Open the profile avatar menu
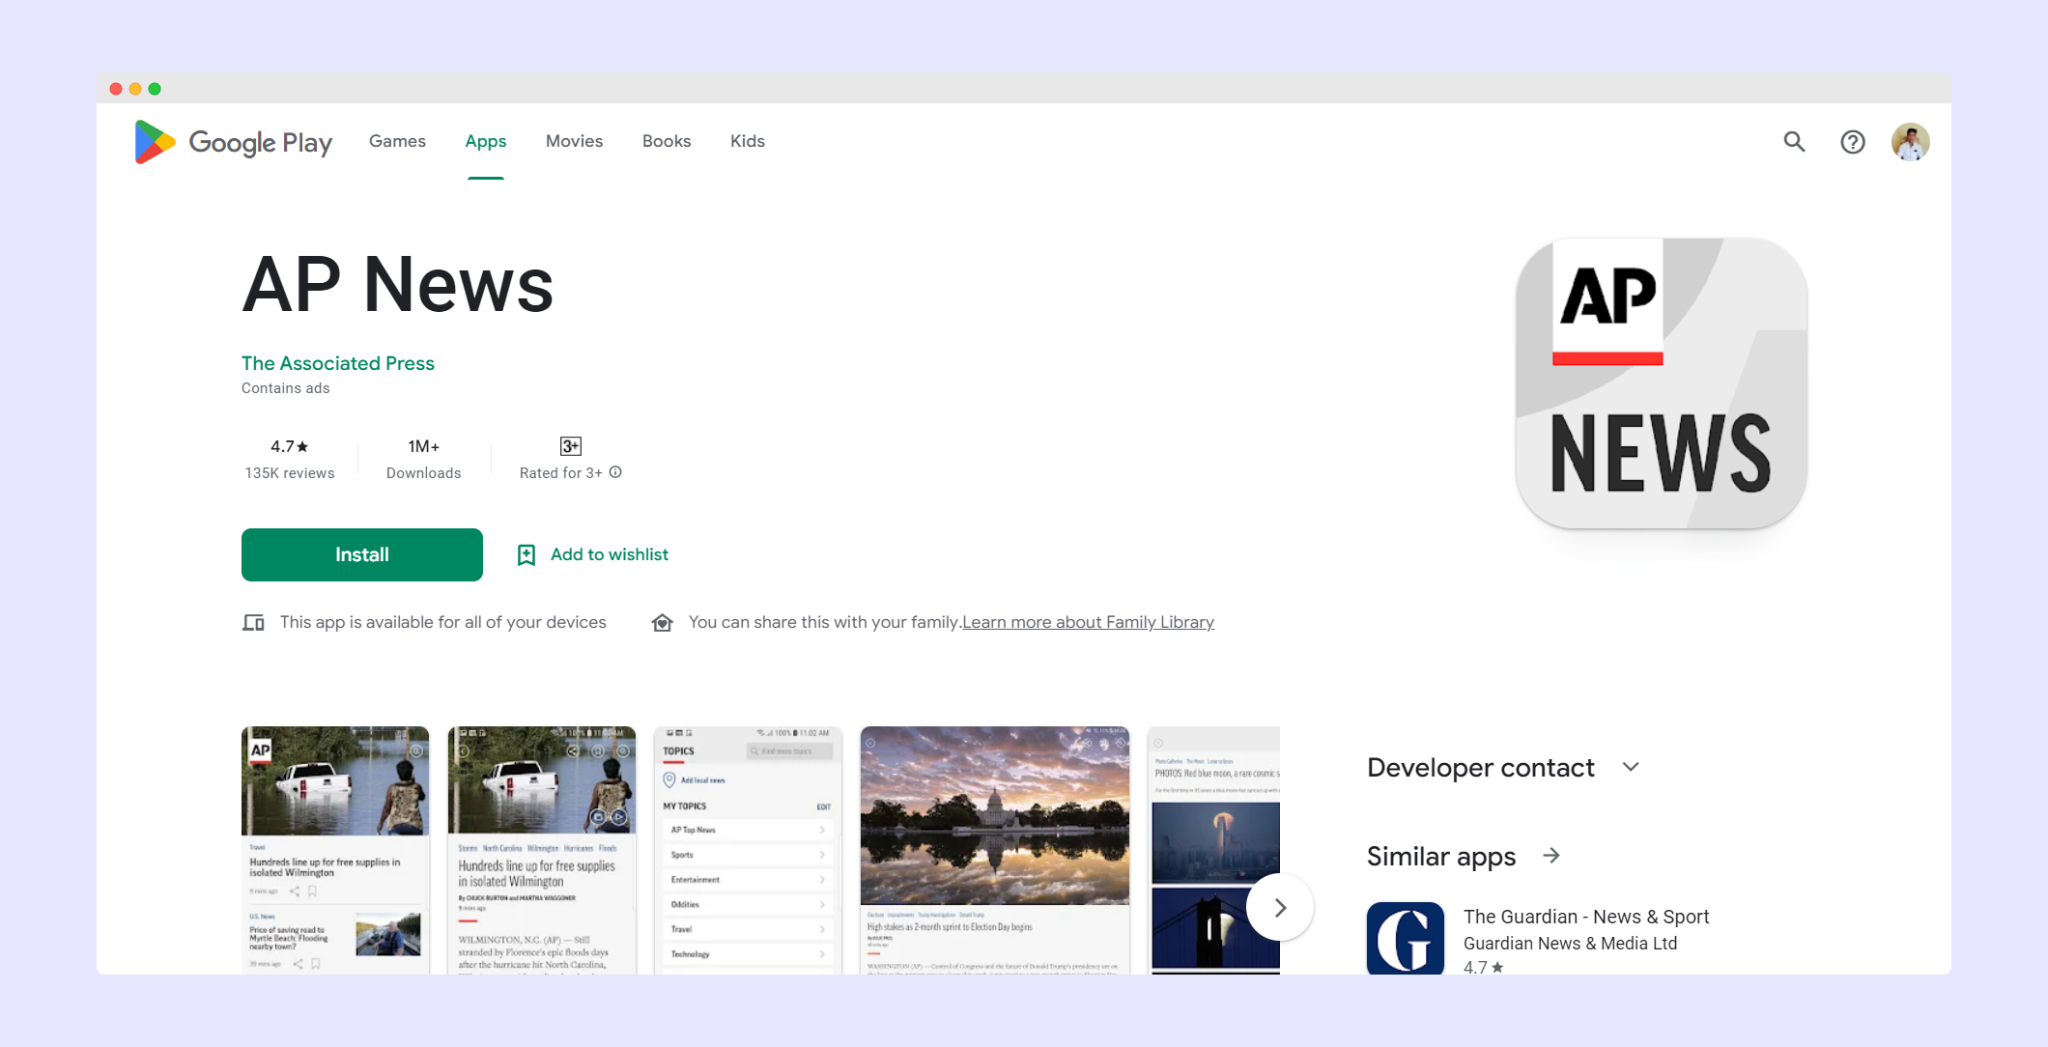The height and width of the screenshot is (1047, 2048). pyautogui.click(x=1910, y=141)
